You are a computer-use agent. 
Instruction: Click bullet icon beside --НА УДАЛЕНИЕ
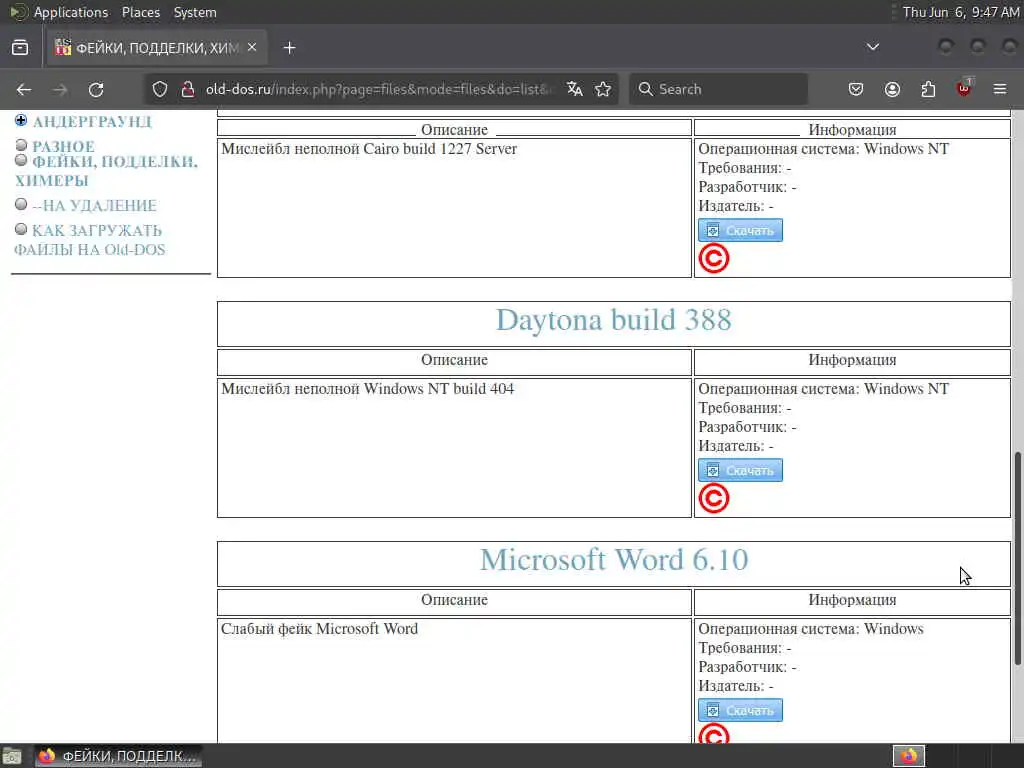21,204
